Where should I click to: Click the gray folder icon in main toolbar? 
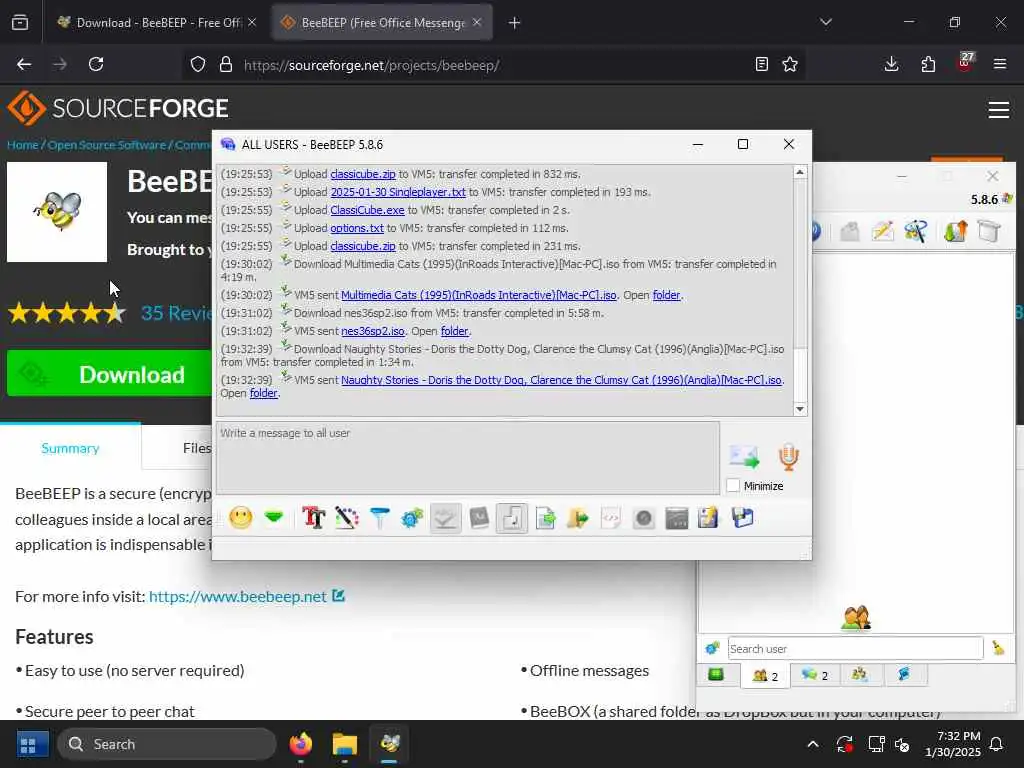click(850, 231)
